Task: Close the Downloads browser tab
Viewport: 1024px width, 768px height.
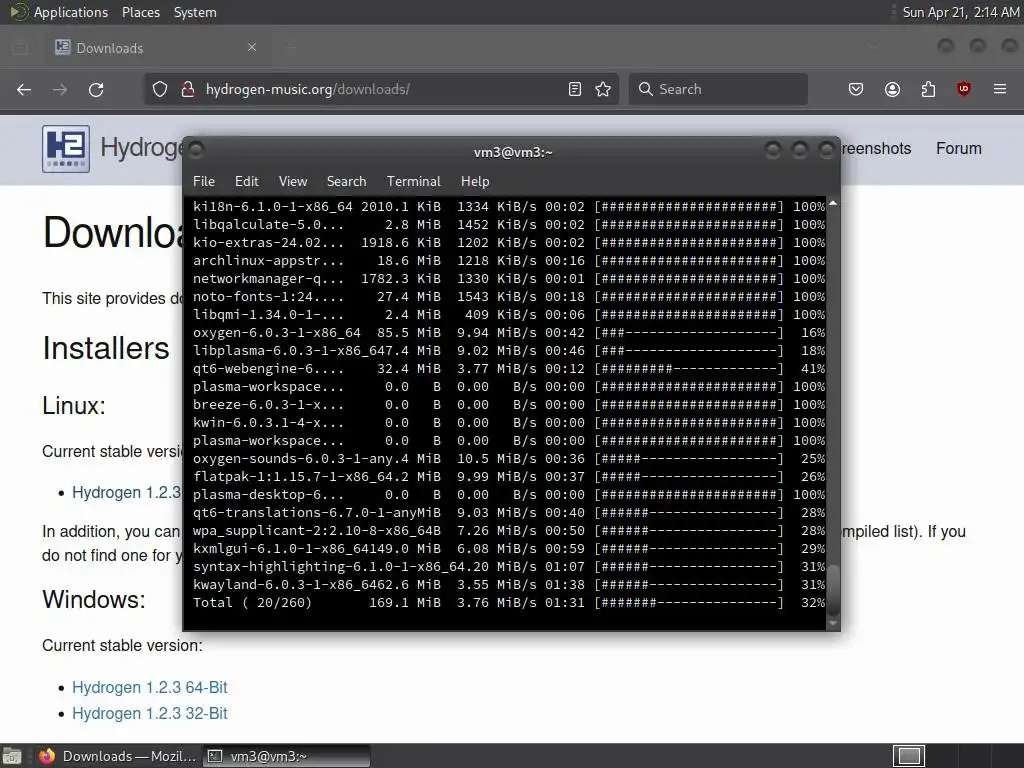Action: (252, 47)
